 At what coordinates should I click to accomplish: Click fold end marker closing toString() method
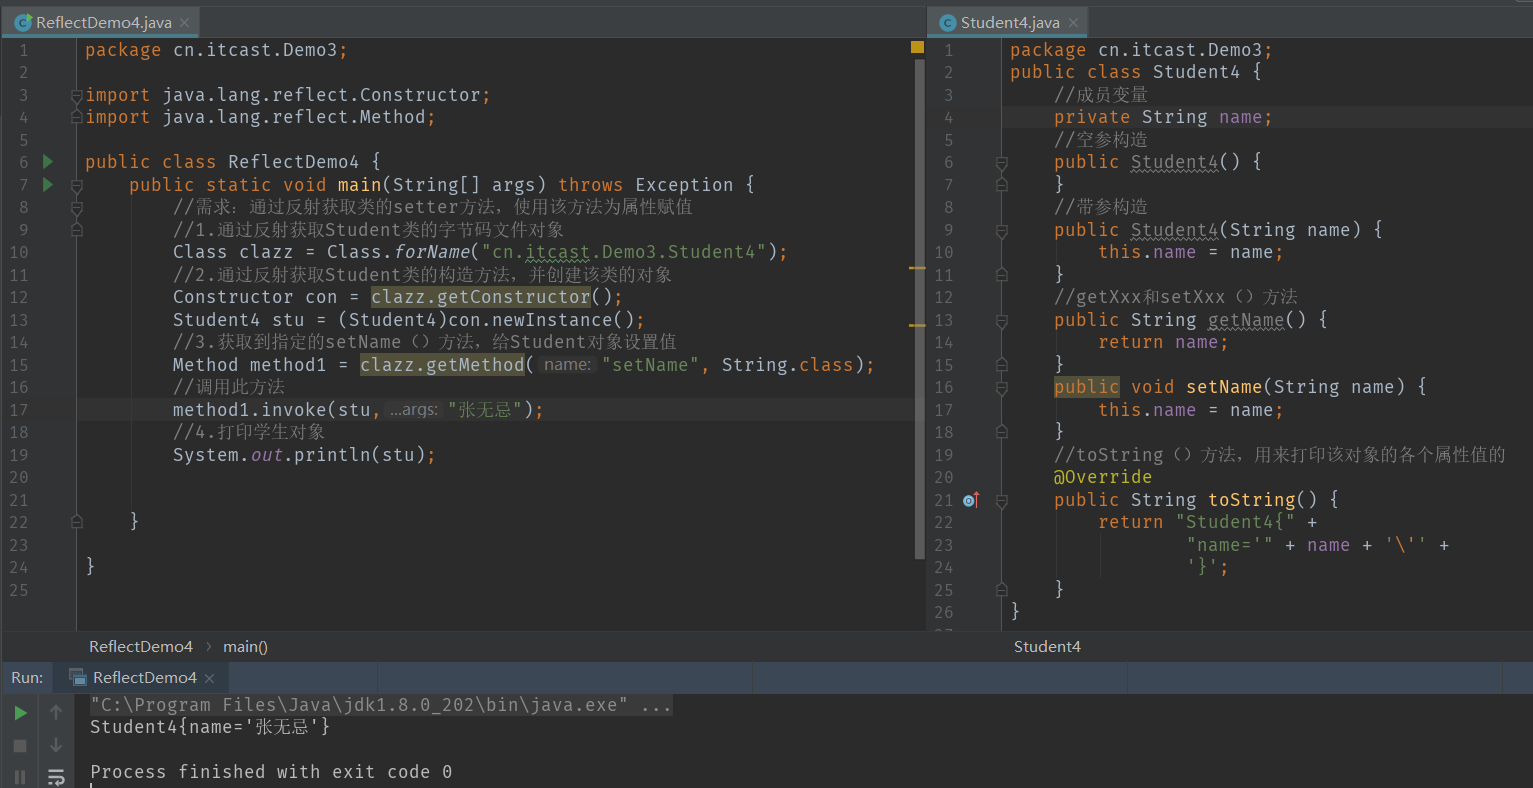[1001, 590]
